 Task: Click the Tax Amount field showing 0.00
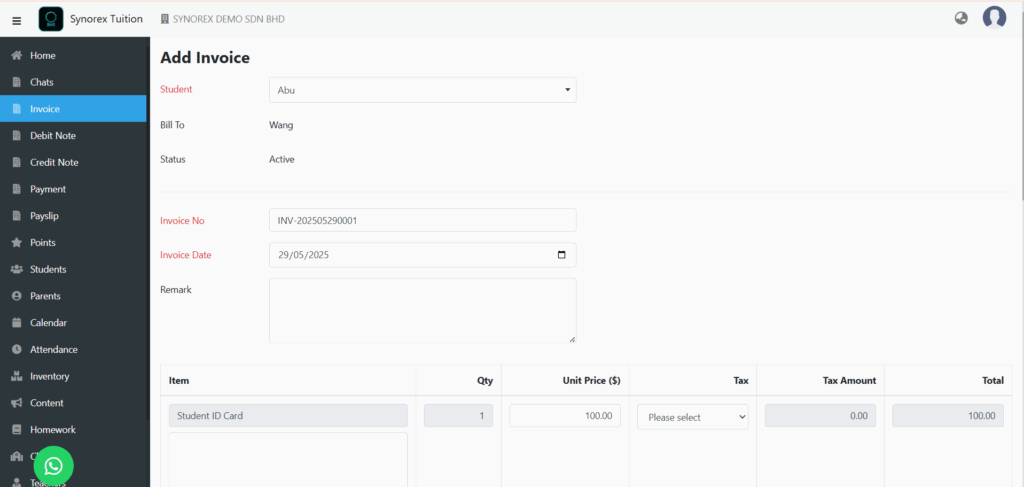point(820,415)
